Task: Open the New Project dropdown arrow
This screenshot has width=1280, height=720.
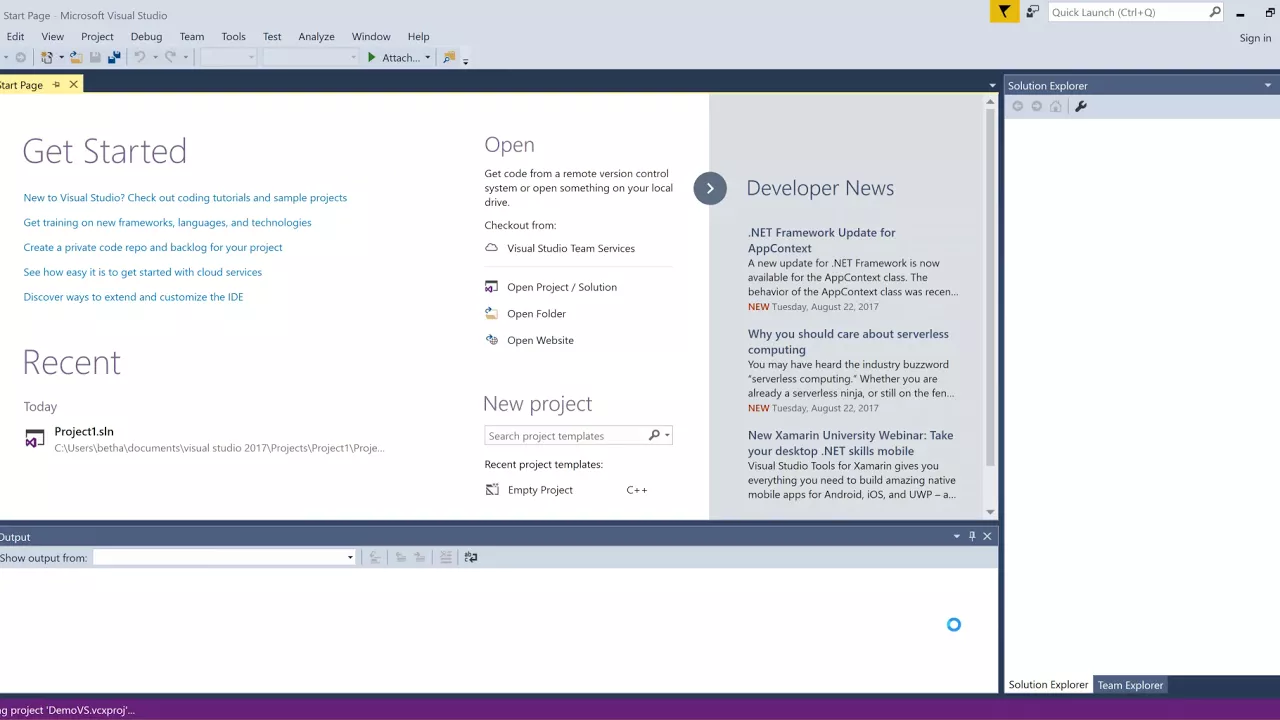Action: (x=61, y=58)
